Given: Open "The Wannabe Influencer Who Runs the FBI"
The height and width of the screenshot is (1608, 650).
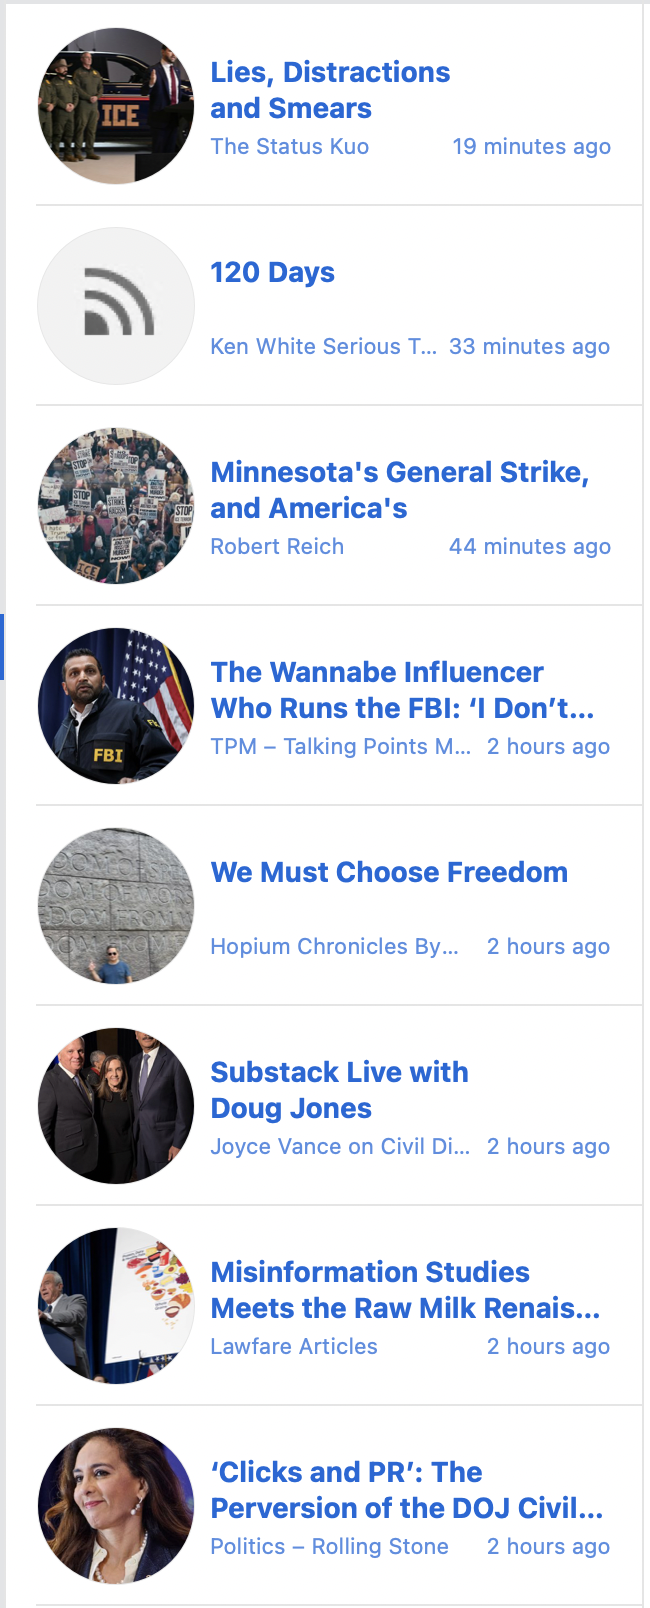Looking at the screenshot, I should (402, 690).
